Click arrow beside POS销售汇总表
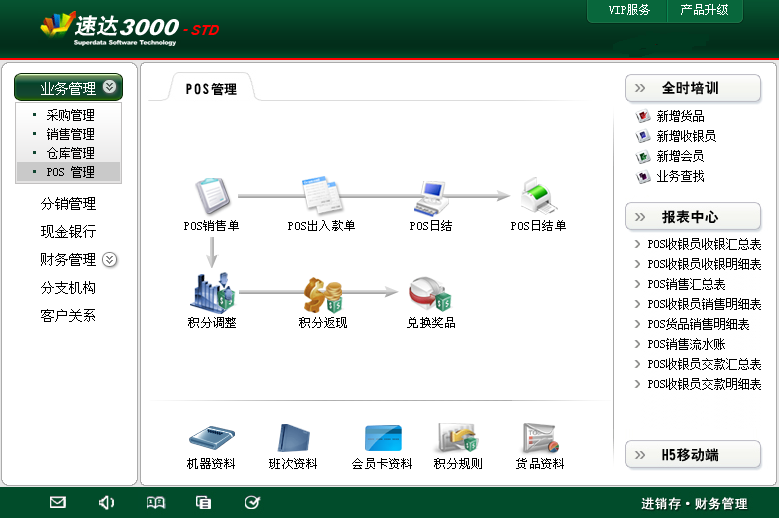Screen dimensions: 779x518 coord(637,284)
